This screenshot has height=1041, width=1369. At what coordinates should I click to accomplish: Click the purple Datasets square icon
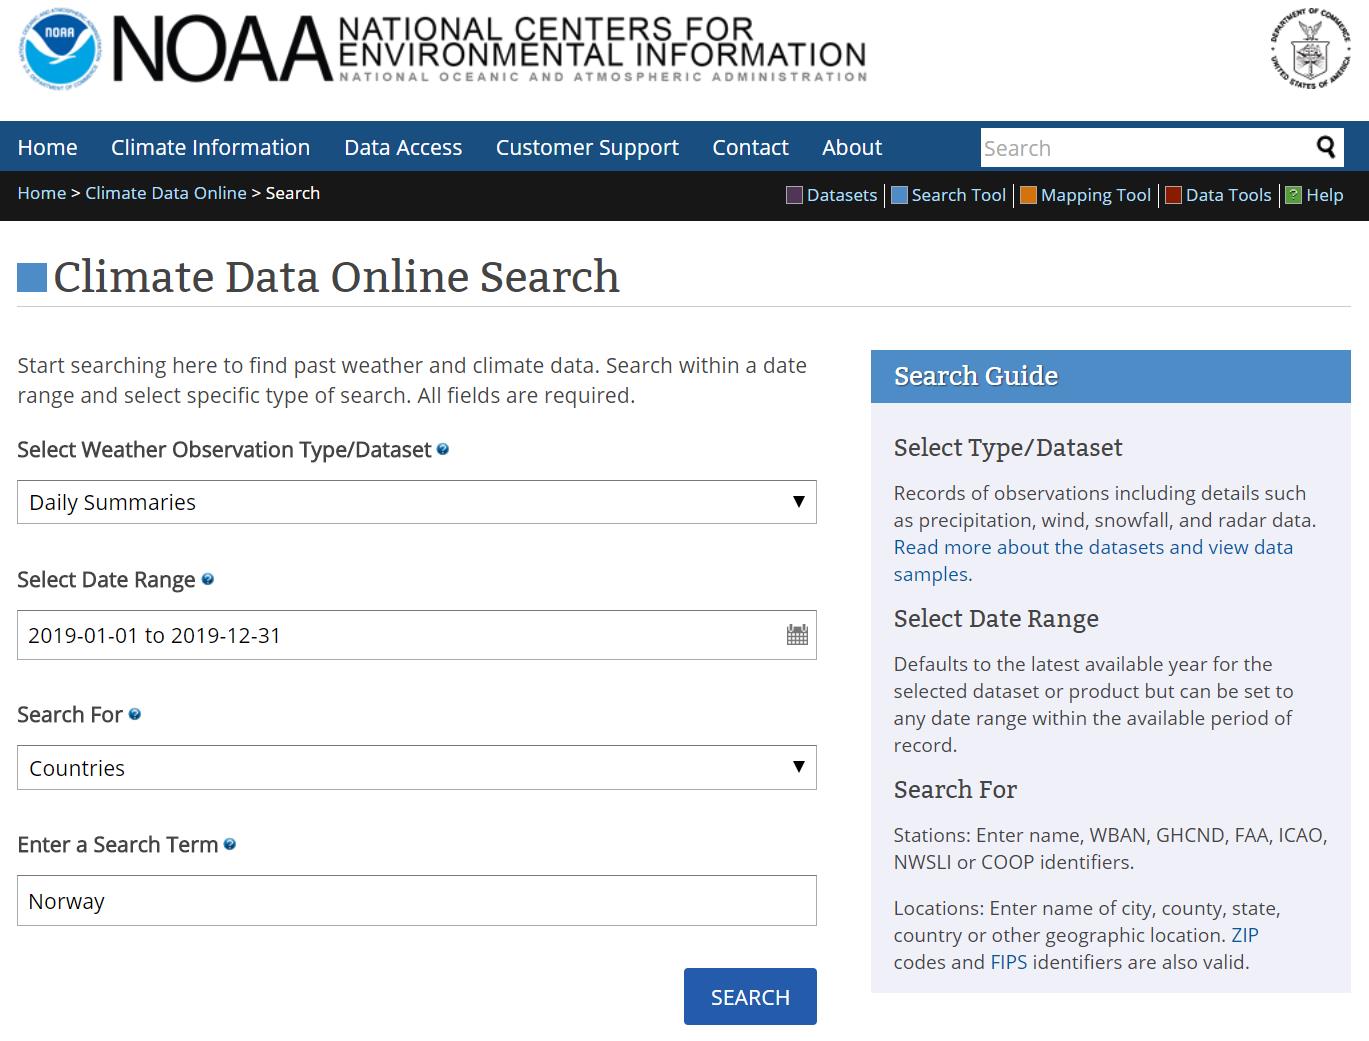[795, 195]
